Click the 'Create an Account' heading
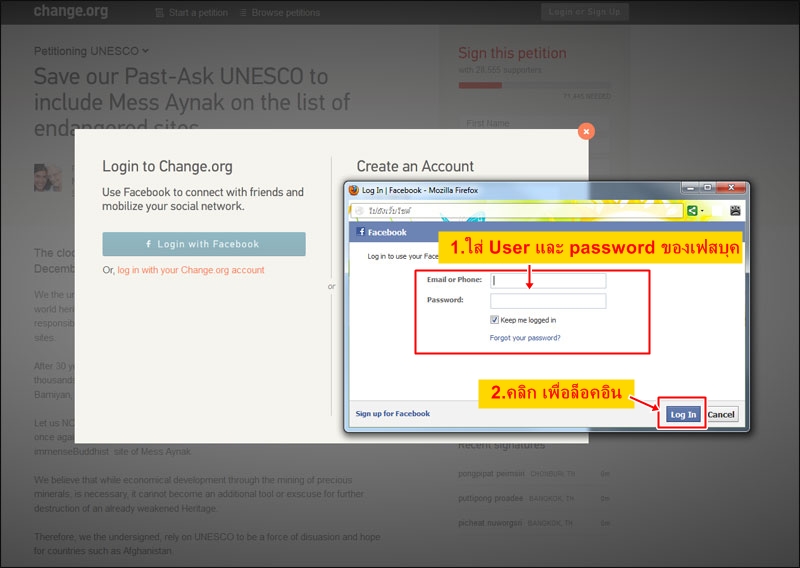 pos(415,166)
